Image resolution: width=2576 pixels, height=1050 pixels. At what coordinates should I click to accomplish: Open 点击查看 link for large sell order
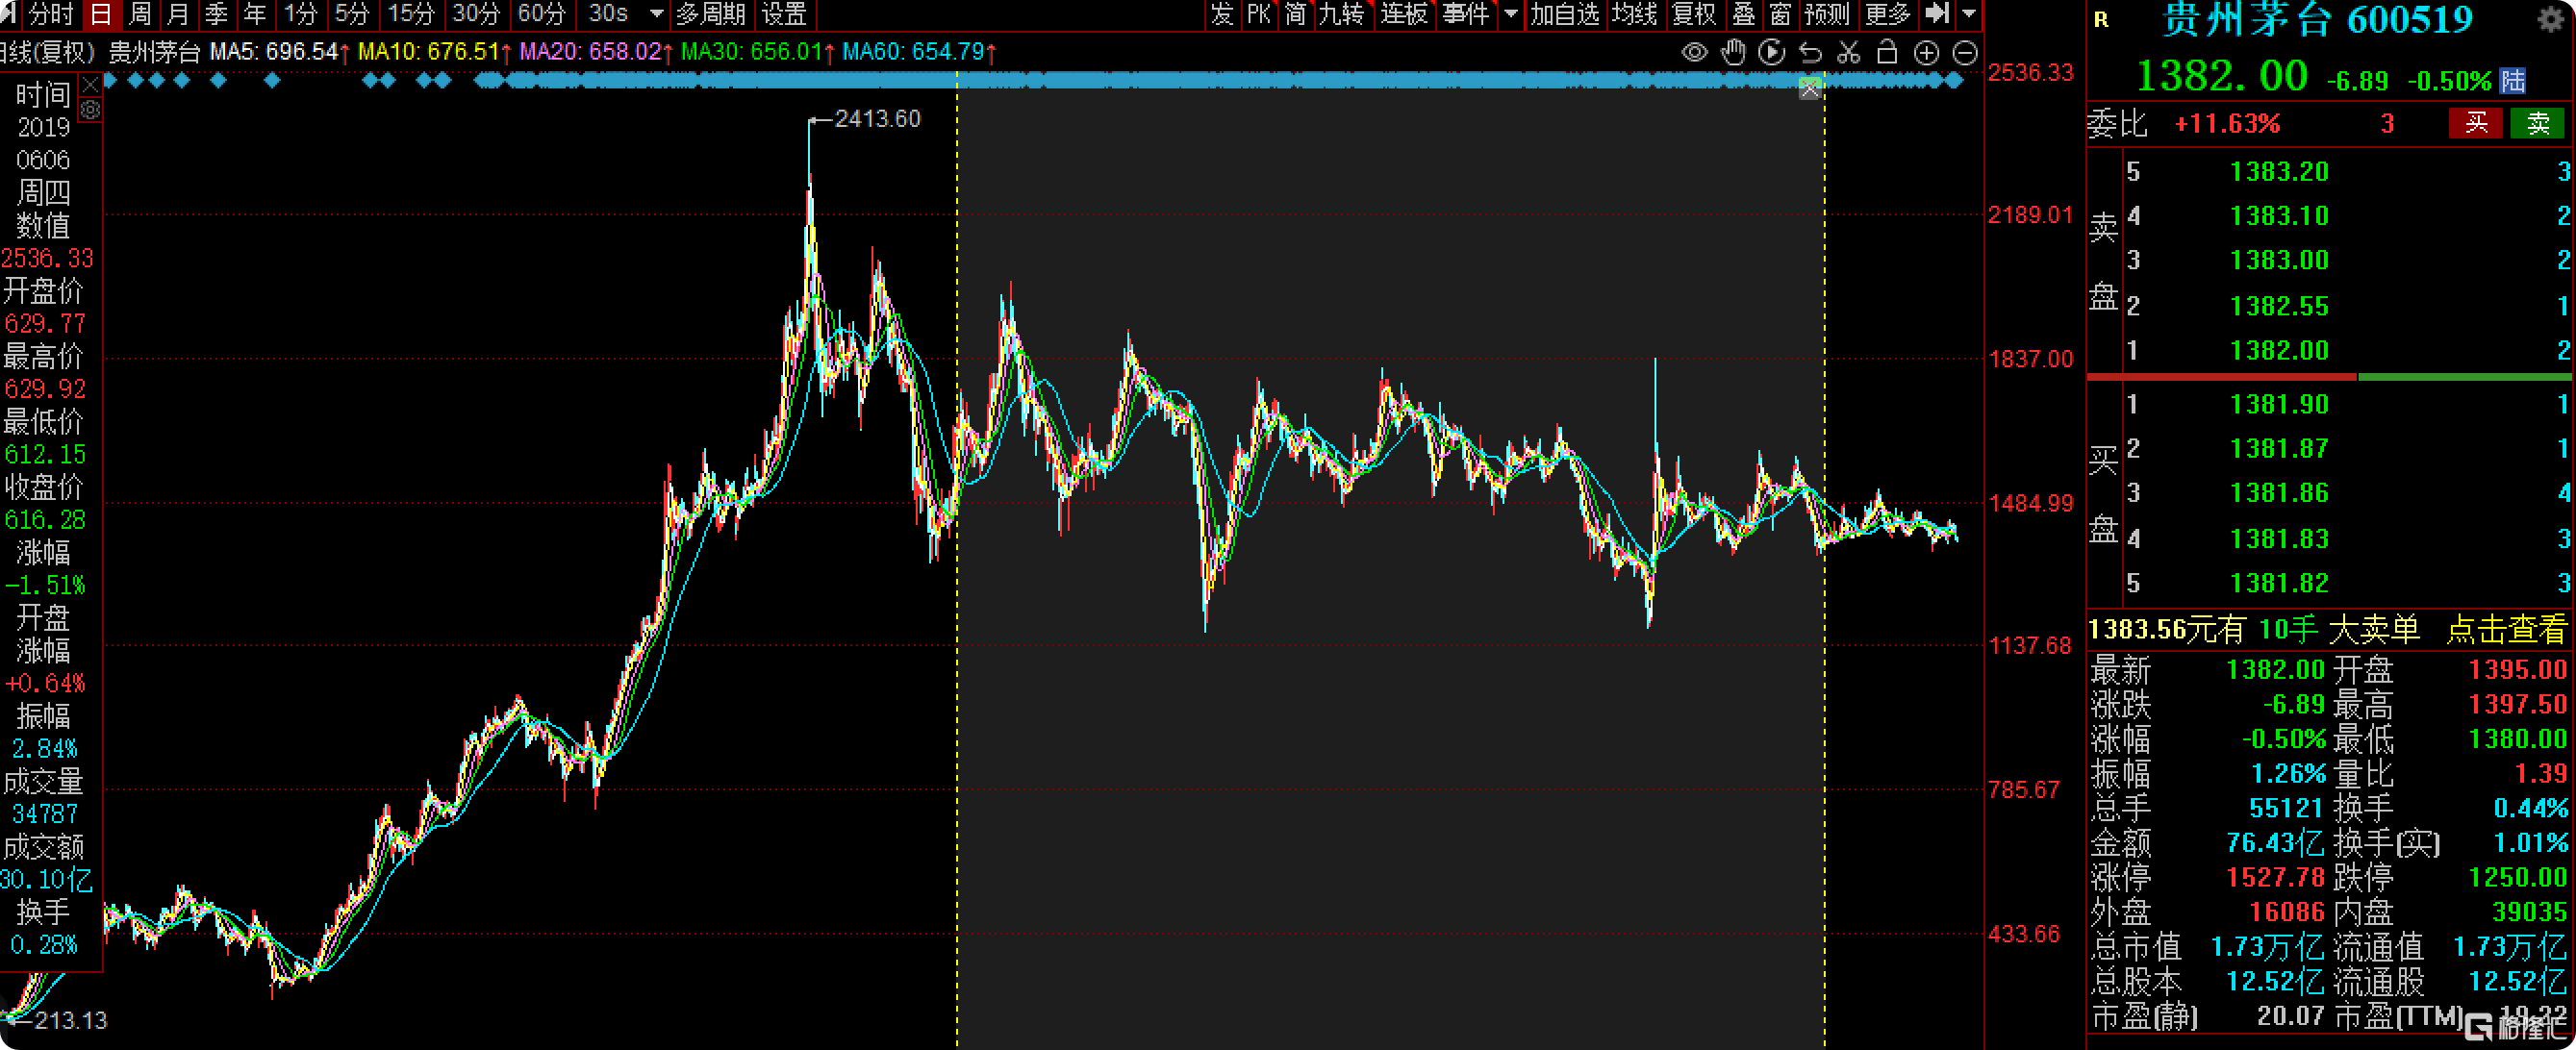pos(2506,629)
